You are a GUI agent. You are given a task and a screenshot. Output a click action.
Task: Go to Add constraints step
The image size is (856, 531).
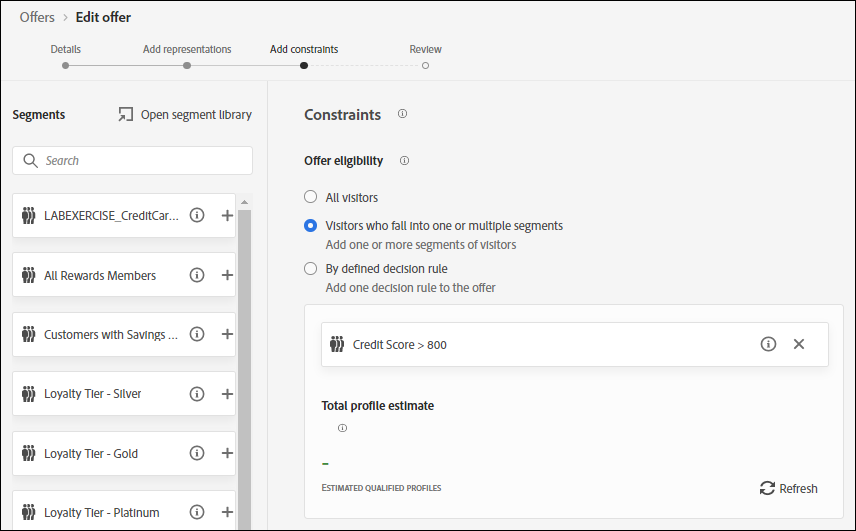tap(304, 49)
